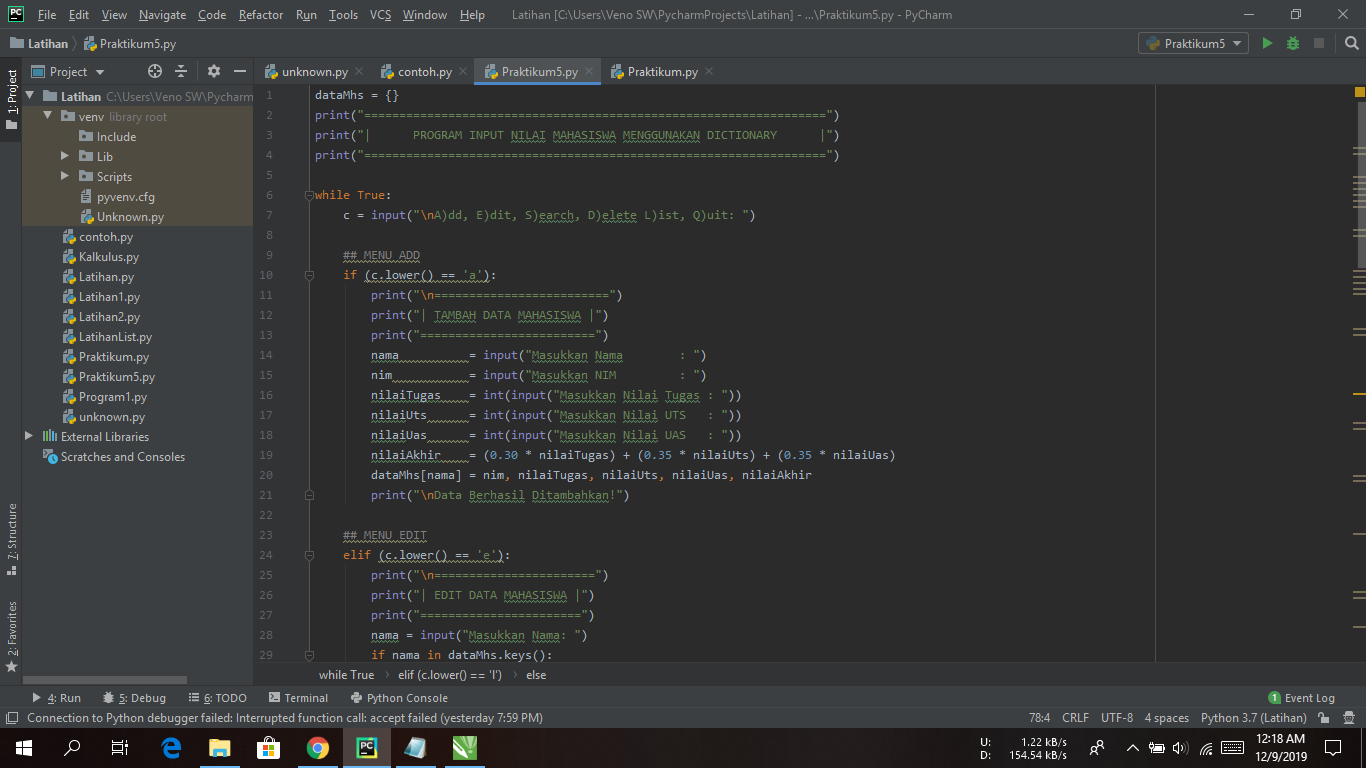Run the Praktikum5 configuration

coord(1267,44)
